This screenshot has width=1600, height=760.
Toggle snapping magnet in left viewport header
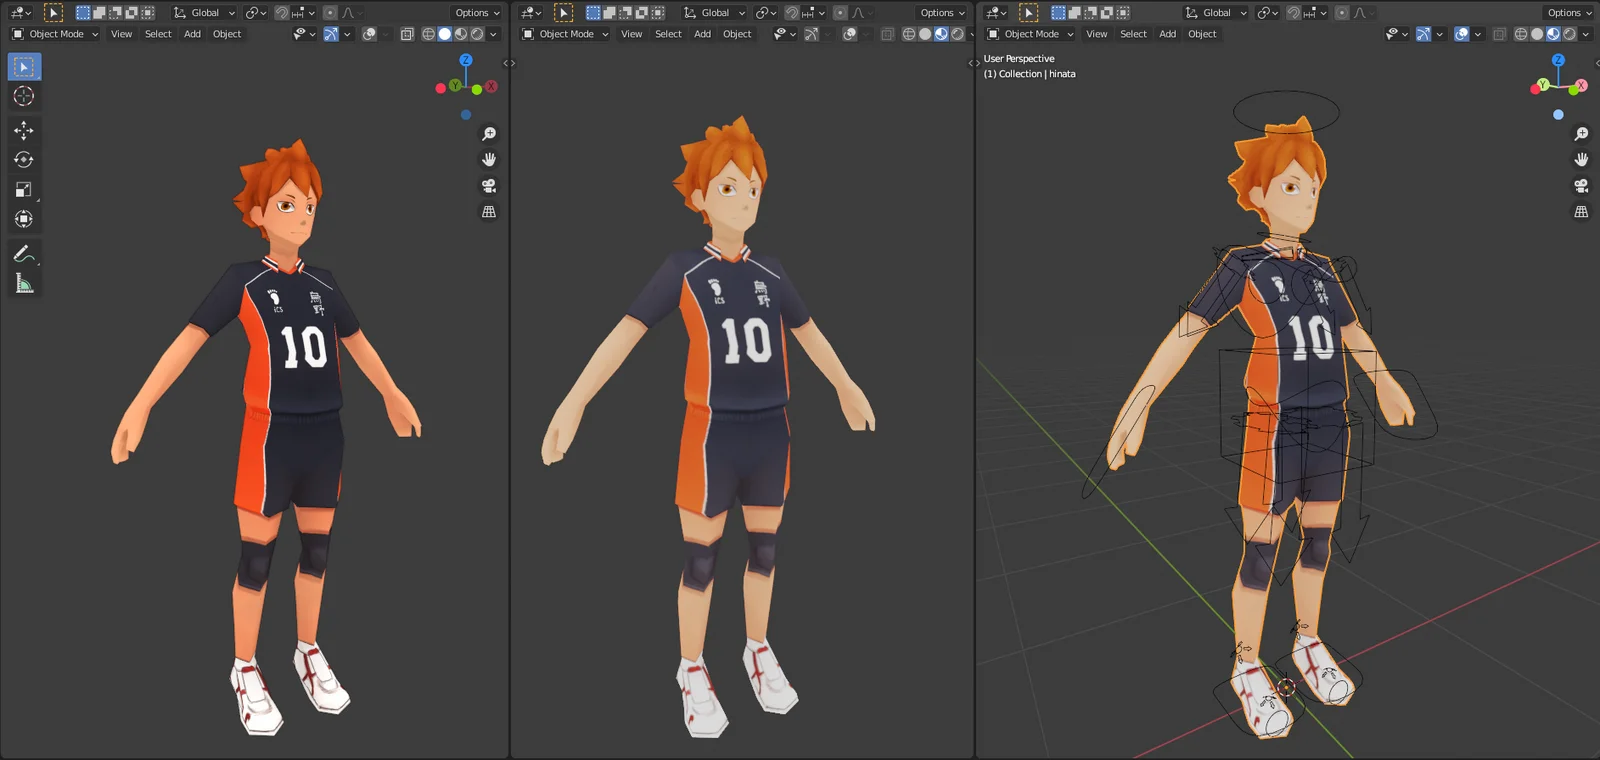[282, 13]
